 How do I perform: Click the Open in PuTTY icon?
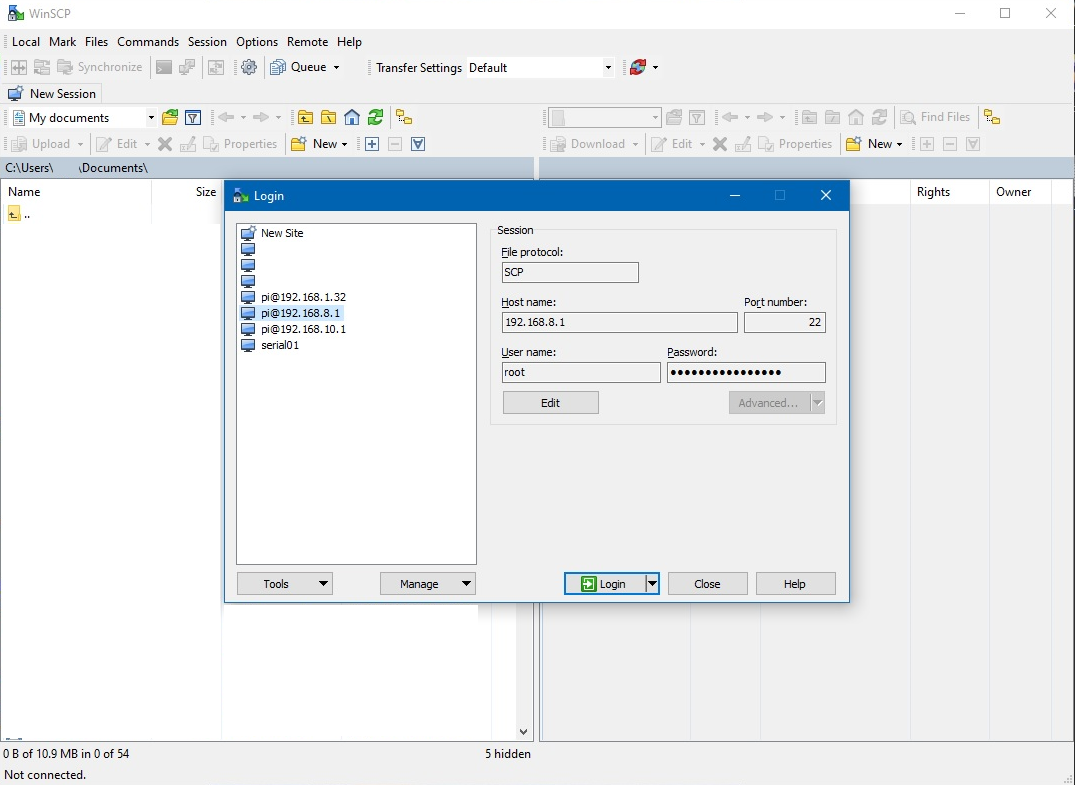pos(186,67)
